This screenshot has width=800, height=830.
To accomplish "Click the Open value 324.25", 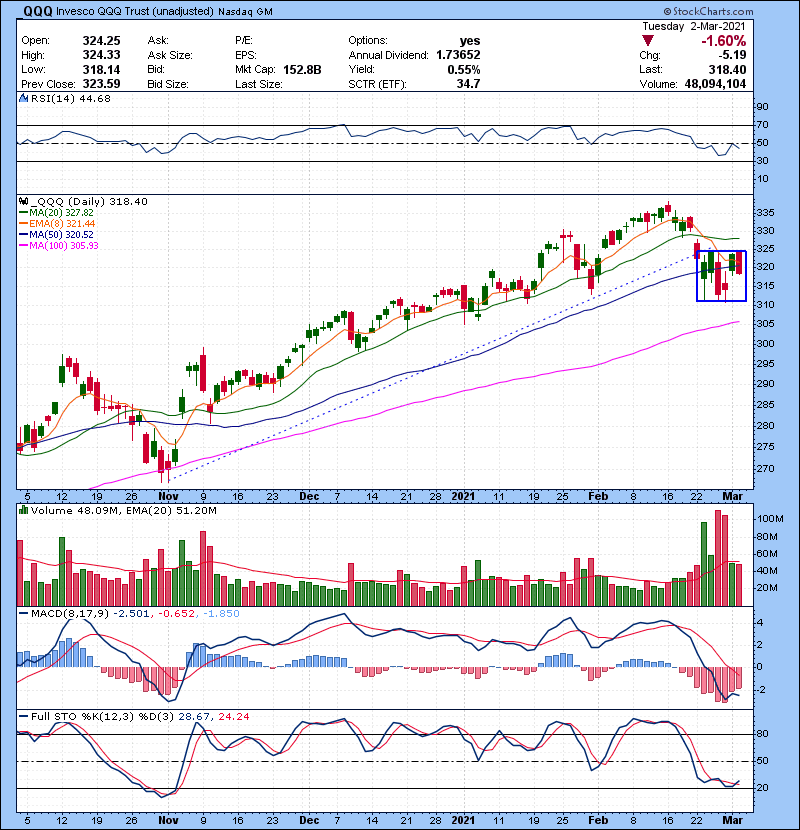I will pyautogui.click(x=102, y=41).
